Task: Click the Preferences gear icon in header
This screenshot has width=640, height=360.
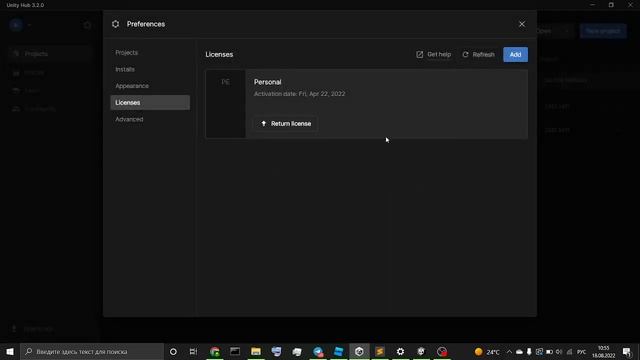Action: [x=116, y=24]
